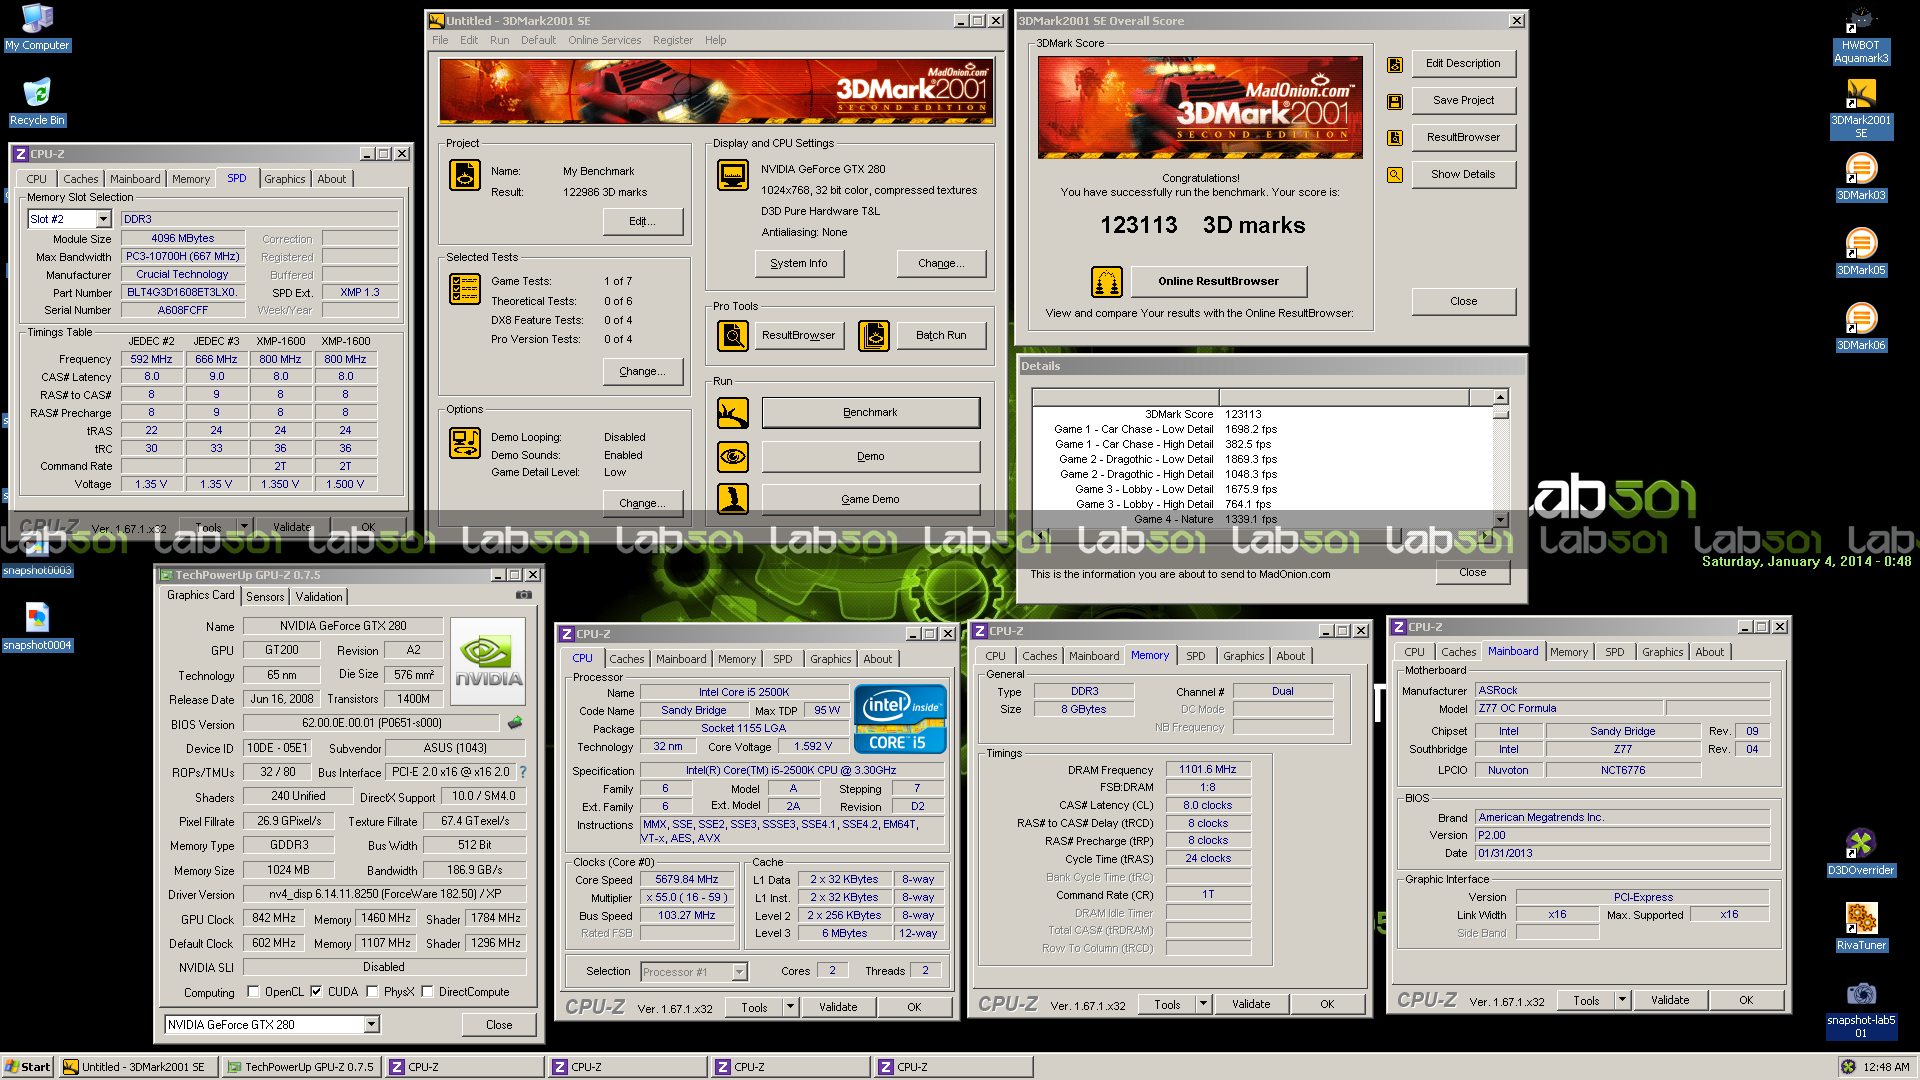
Task: Expand Tools dropdown arrow in CPU-Z Mainboard window
Action: (1622, 1000)
